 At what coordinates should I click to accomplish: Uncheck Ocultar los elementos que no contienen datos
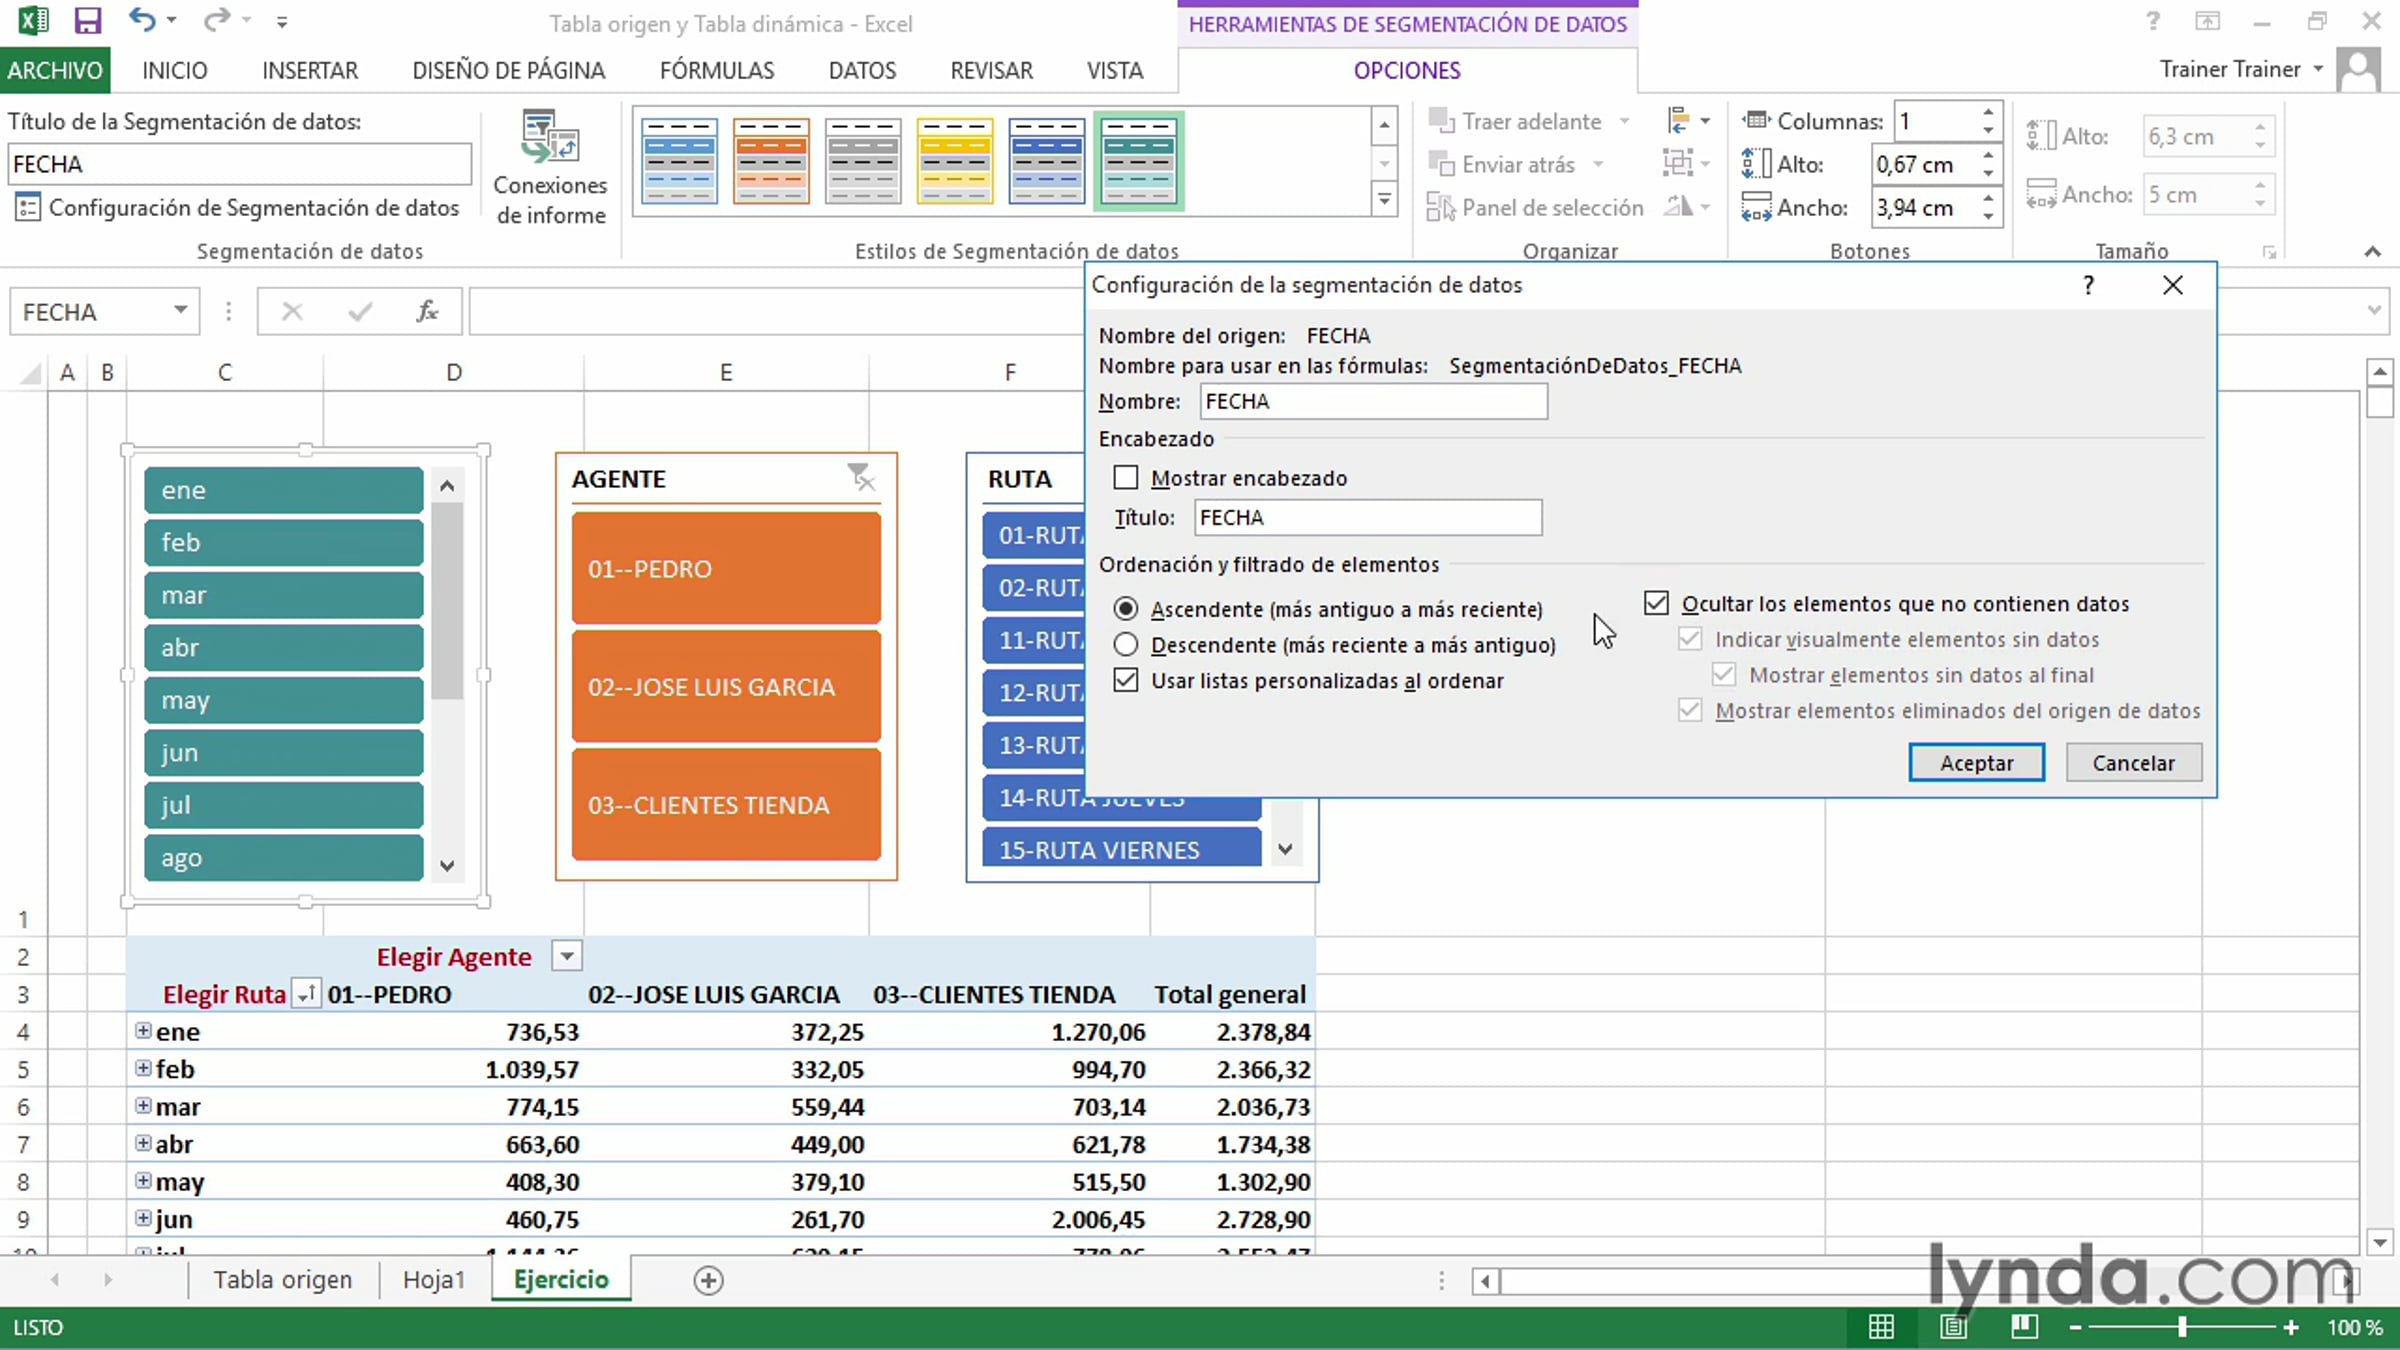click(1657, 603)
